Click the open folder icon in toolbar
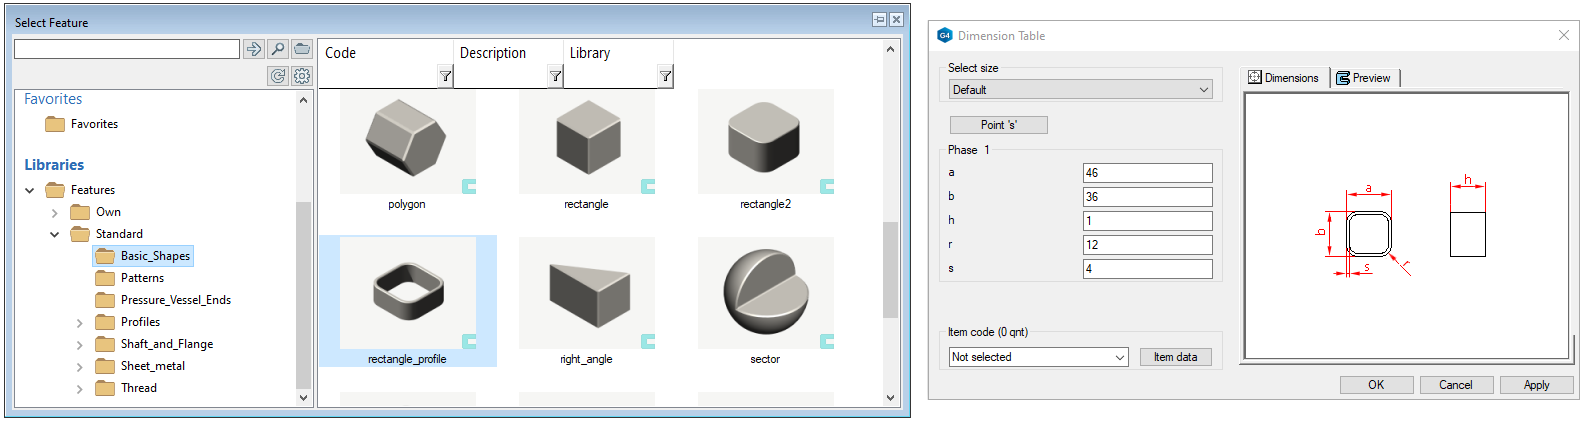 (x=302, y=49)
